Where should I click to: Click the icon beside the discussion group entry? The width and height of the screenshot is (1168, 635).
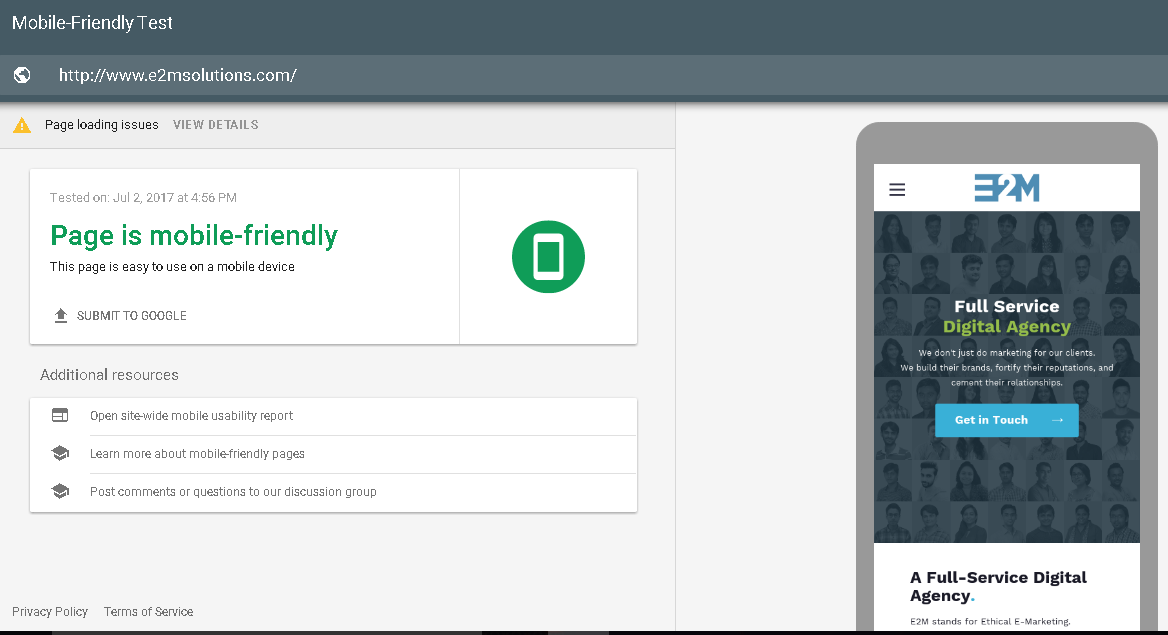tap(60, 490)
